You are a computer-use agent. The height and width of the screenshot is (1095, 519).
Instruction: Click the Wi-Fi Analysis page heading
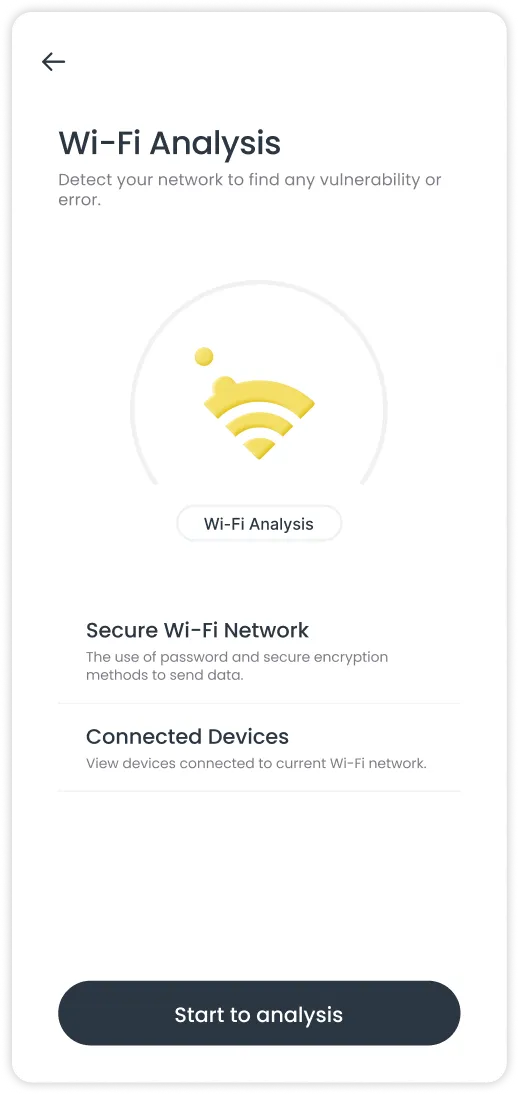pos(169,142)
